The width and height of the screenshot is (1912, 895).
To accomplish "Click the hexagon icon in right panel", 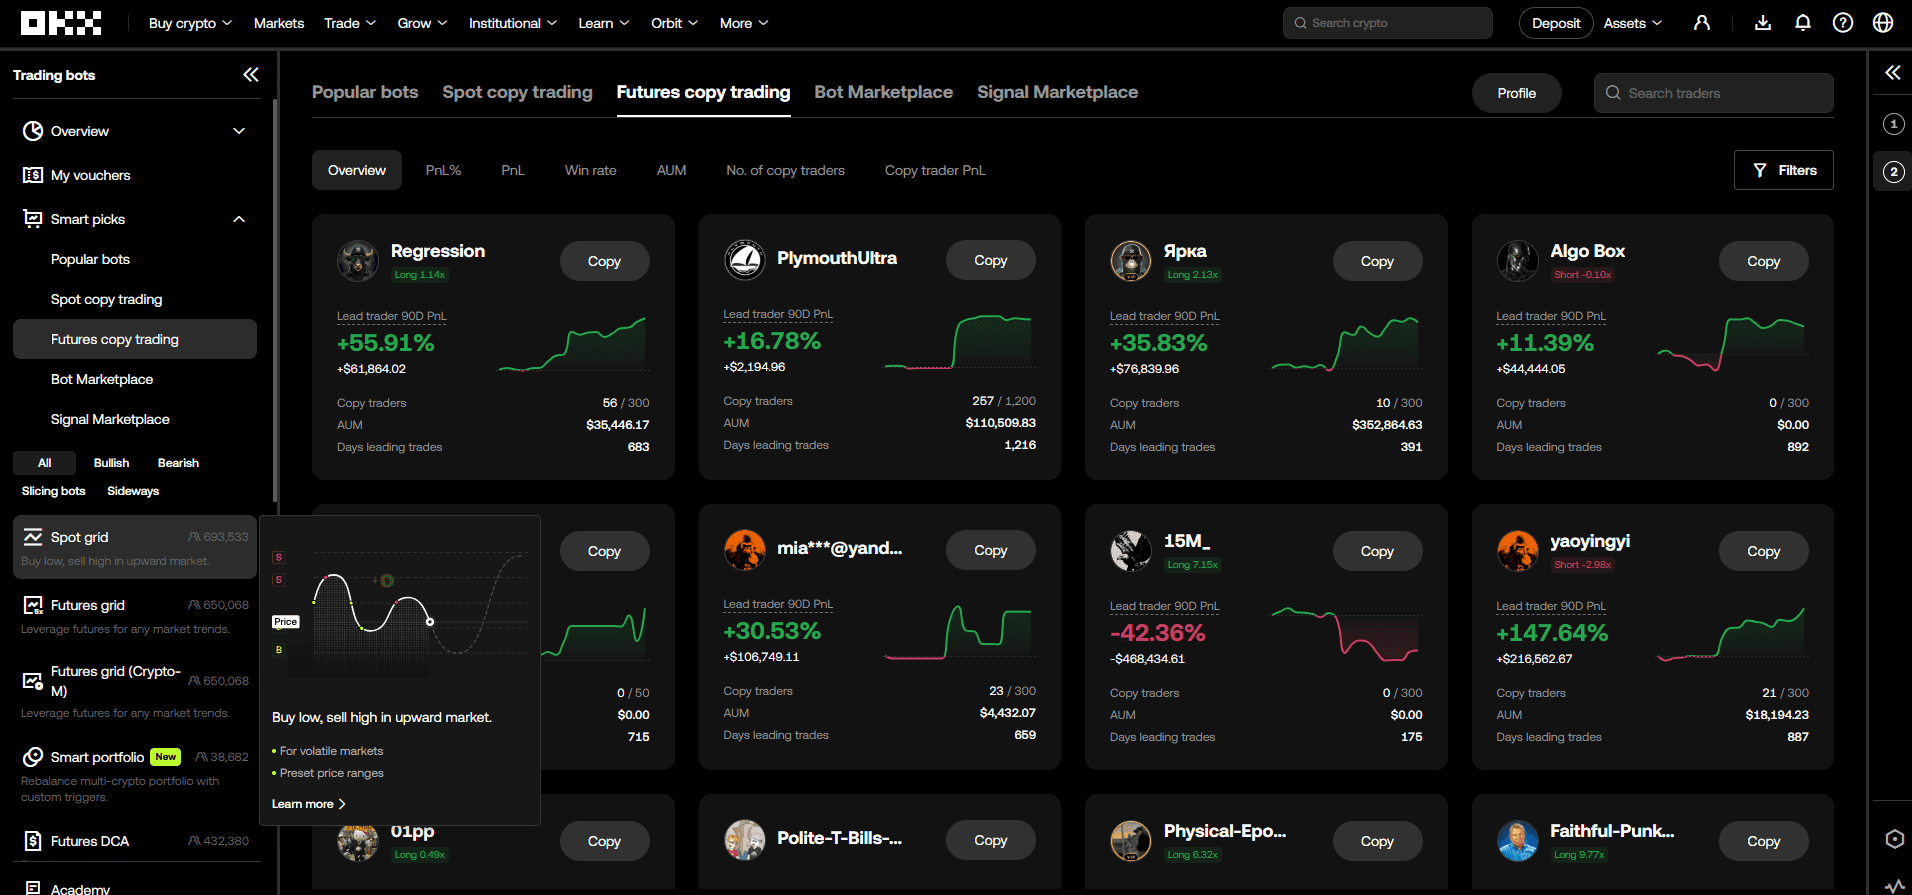I will pyautogui.click(x=1894, y=839).
